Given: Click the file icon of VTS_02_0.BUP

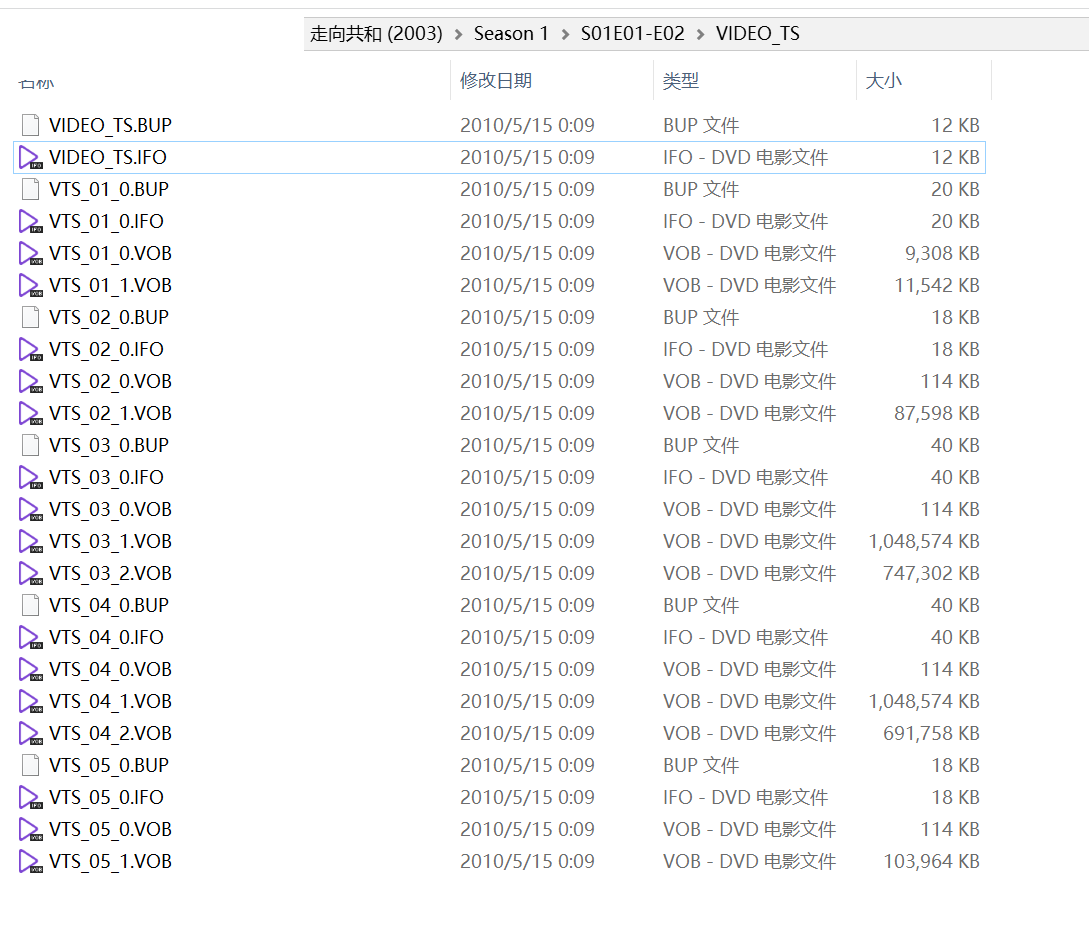Looking at the screenshot, I should point(31,317).
